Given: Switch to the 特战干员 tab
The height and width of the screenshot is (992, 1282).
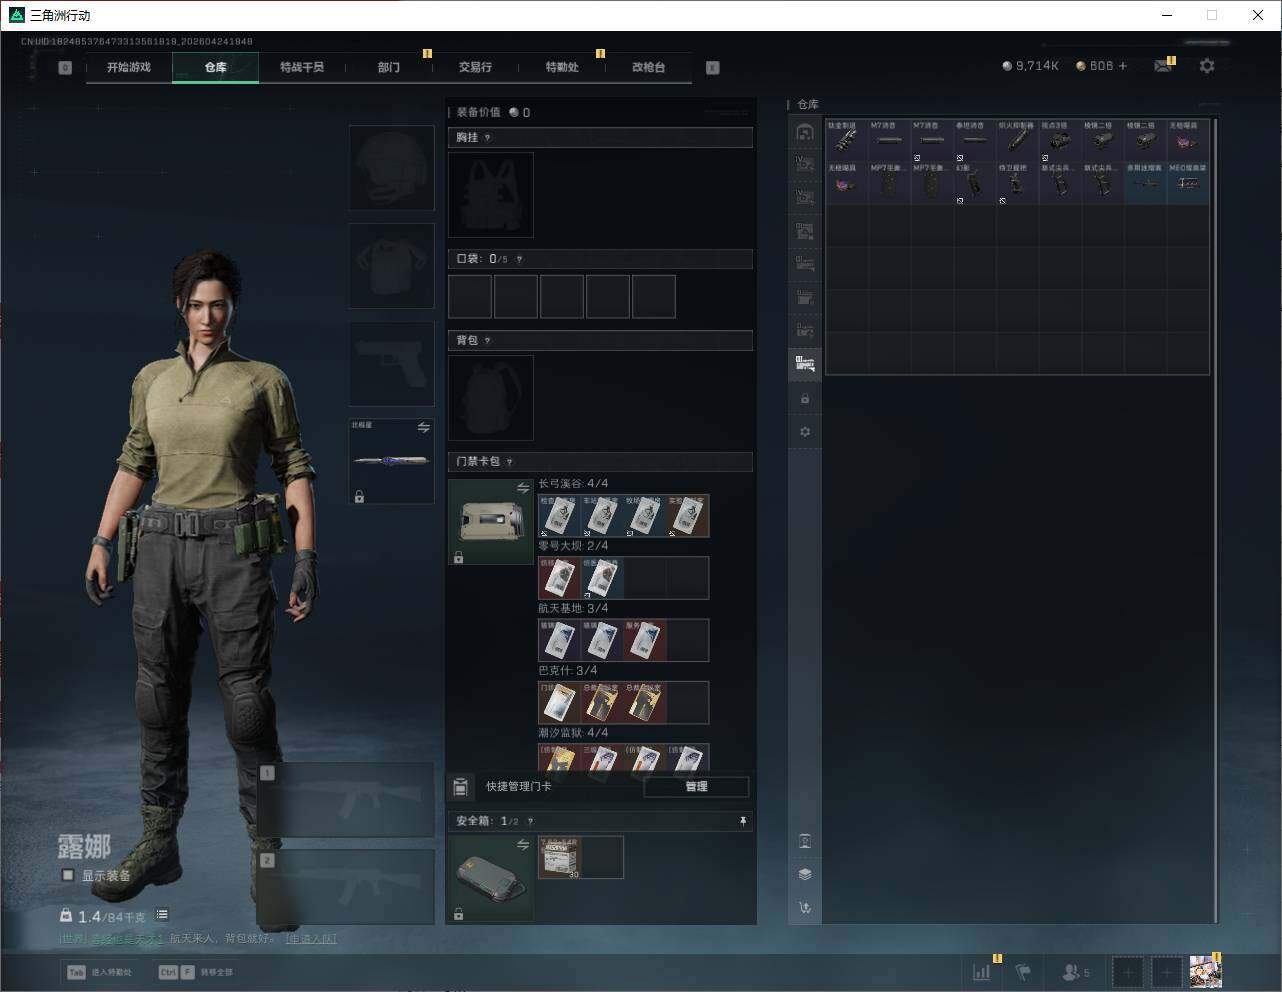Looking at the screenshot, I should click(302, 67).
